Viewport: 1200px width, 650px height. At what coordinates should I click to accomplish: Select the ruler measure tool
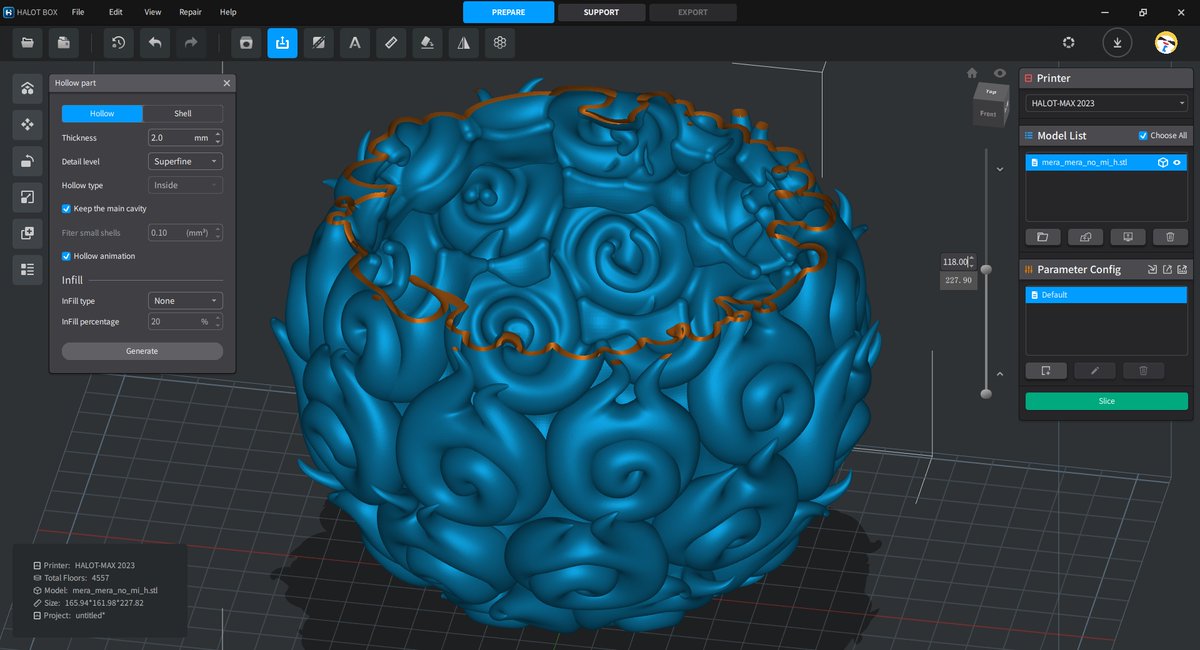(391, 43)
